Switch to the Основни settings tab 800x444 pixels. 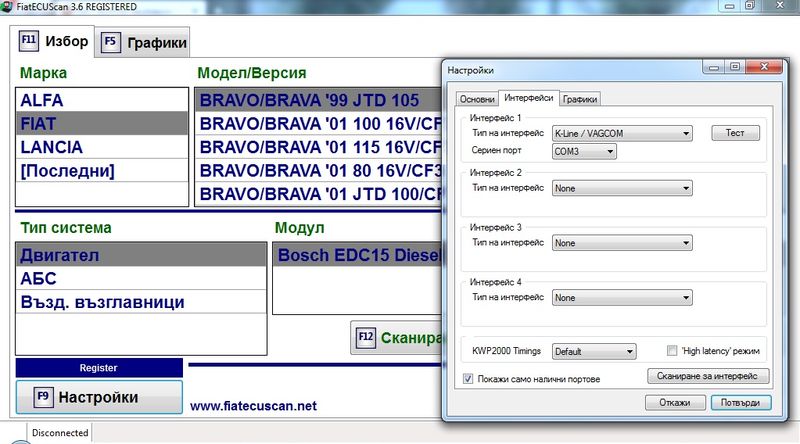[x=476, y=98]
